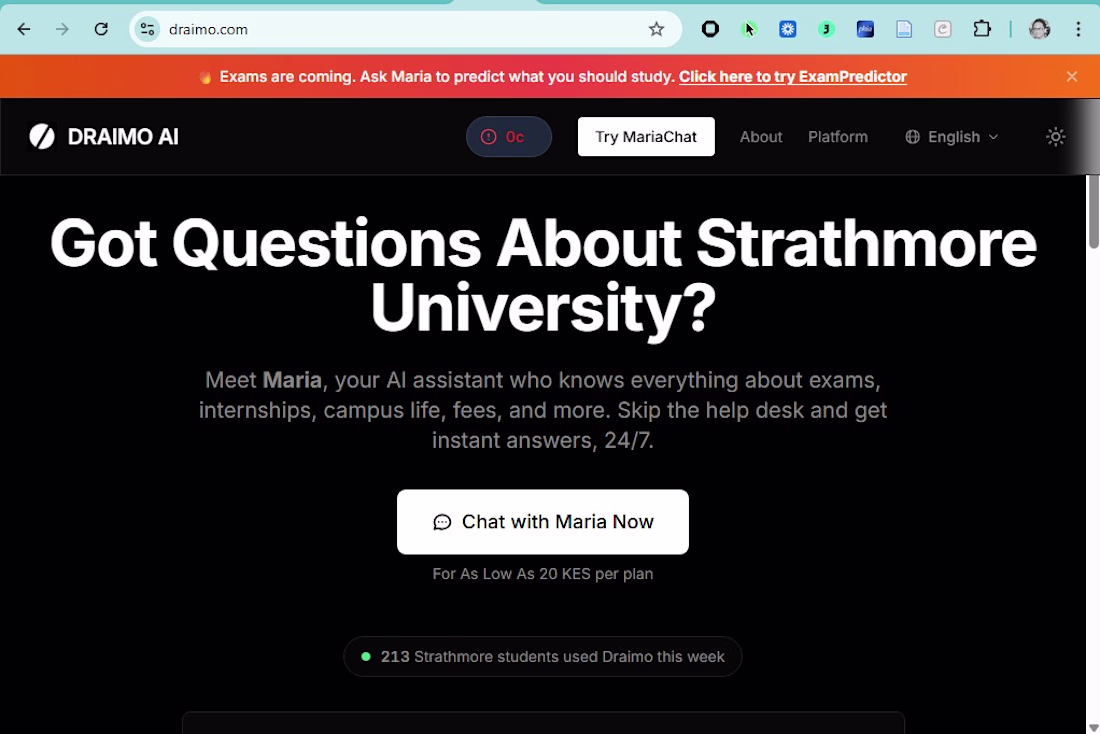Click the 0c credits indicator

(509, 137)
